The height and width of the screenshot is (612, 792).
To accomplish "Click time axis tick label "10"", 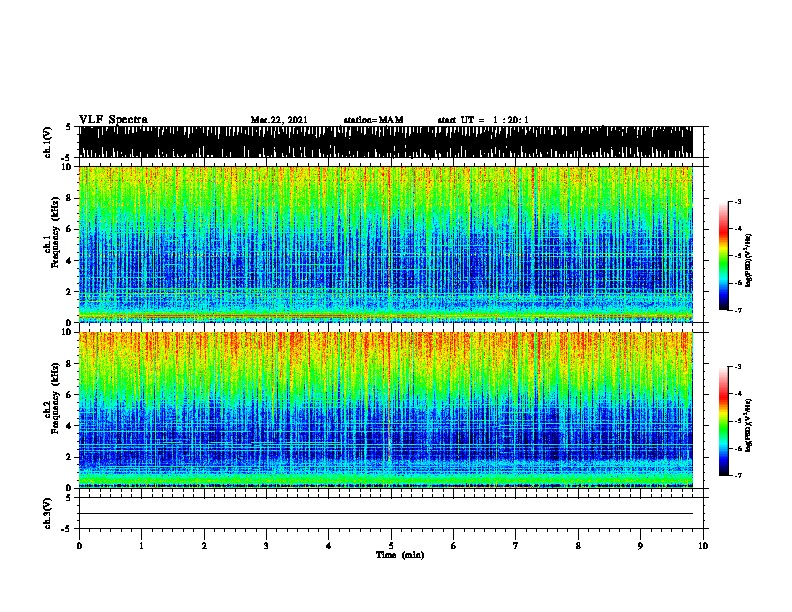I will [x=703, y=546].
